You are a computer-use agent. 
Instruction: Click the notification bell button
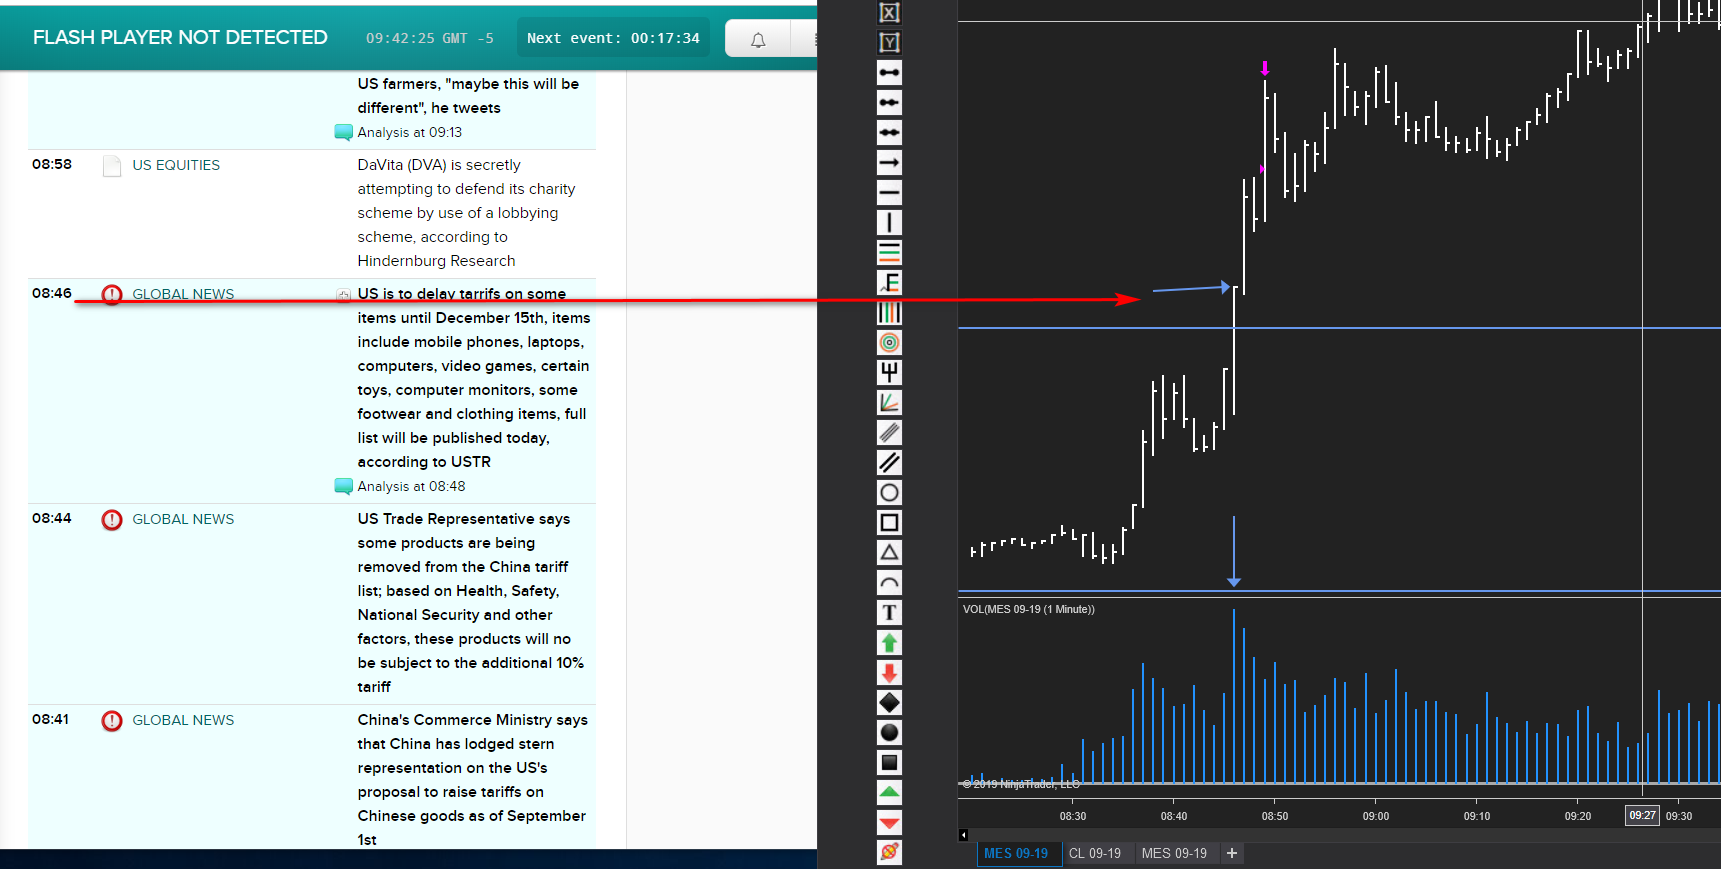758,39
